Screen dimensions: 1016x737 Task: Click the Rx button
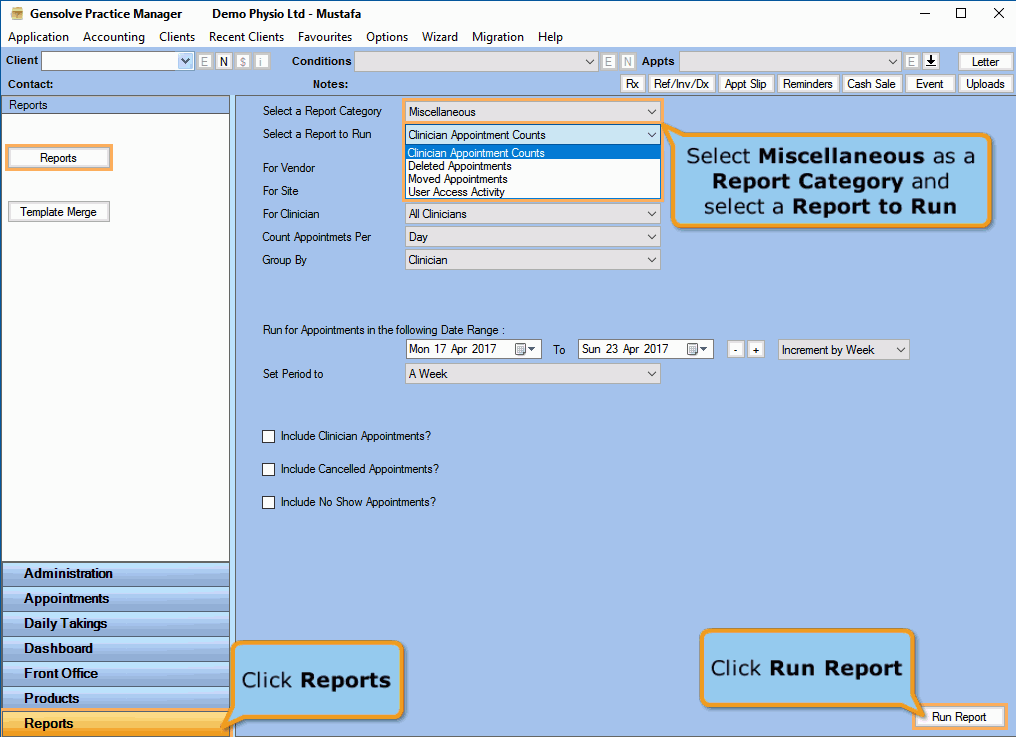[632, 84]
